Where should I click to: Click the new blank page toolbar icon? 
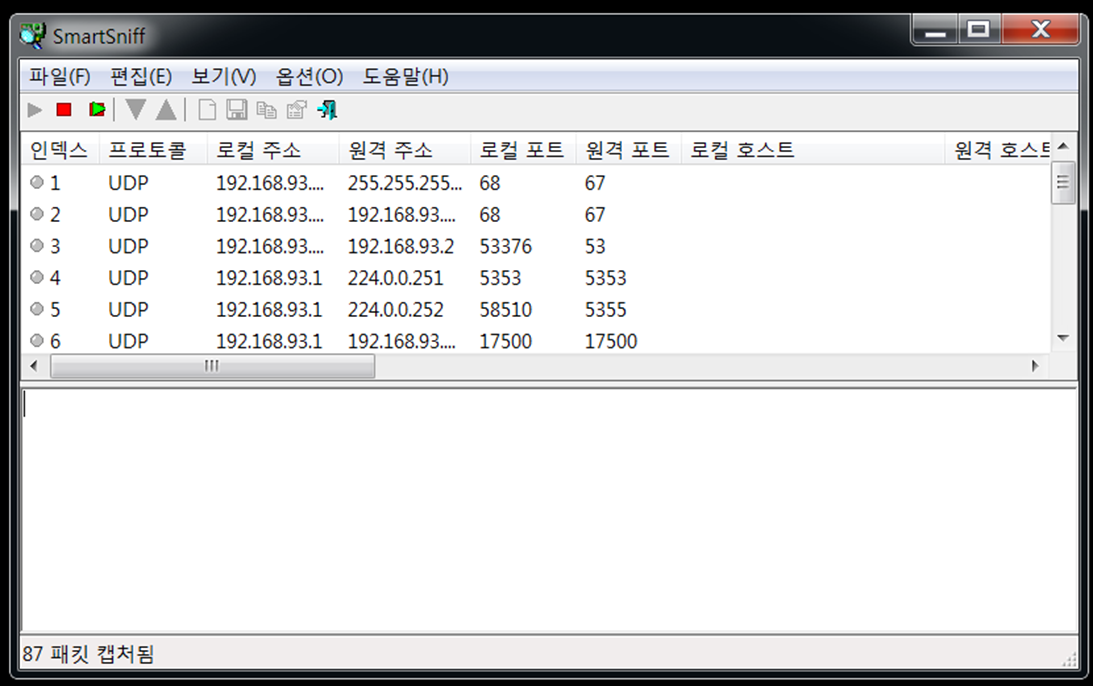pos(207,109)
